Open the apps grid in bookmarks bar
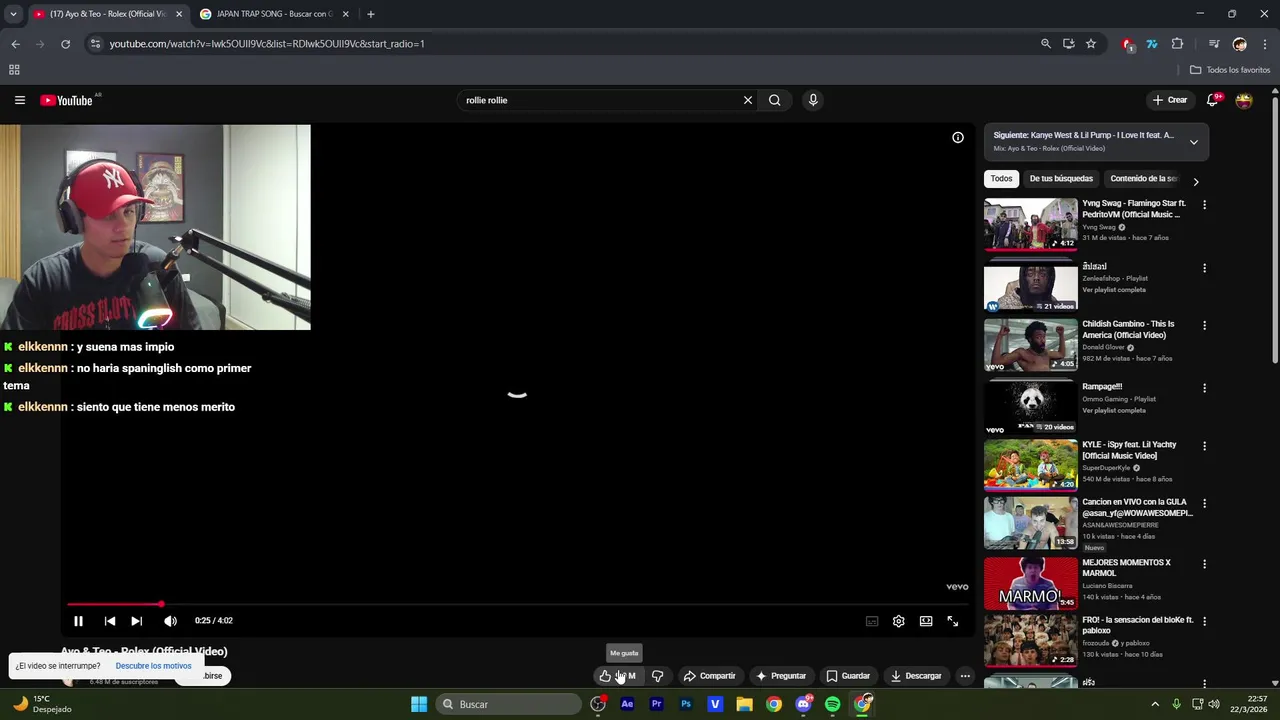This screenshot has width=1280, height=720. click(14, 70)
